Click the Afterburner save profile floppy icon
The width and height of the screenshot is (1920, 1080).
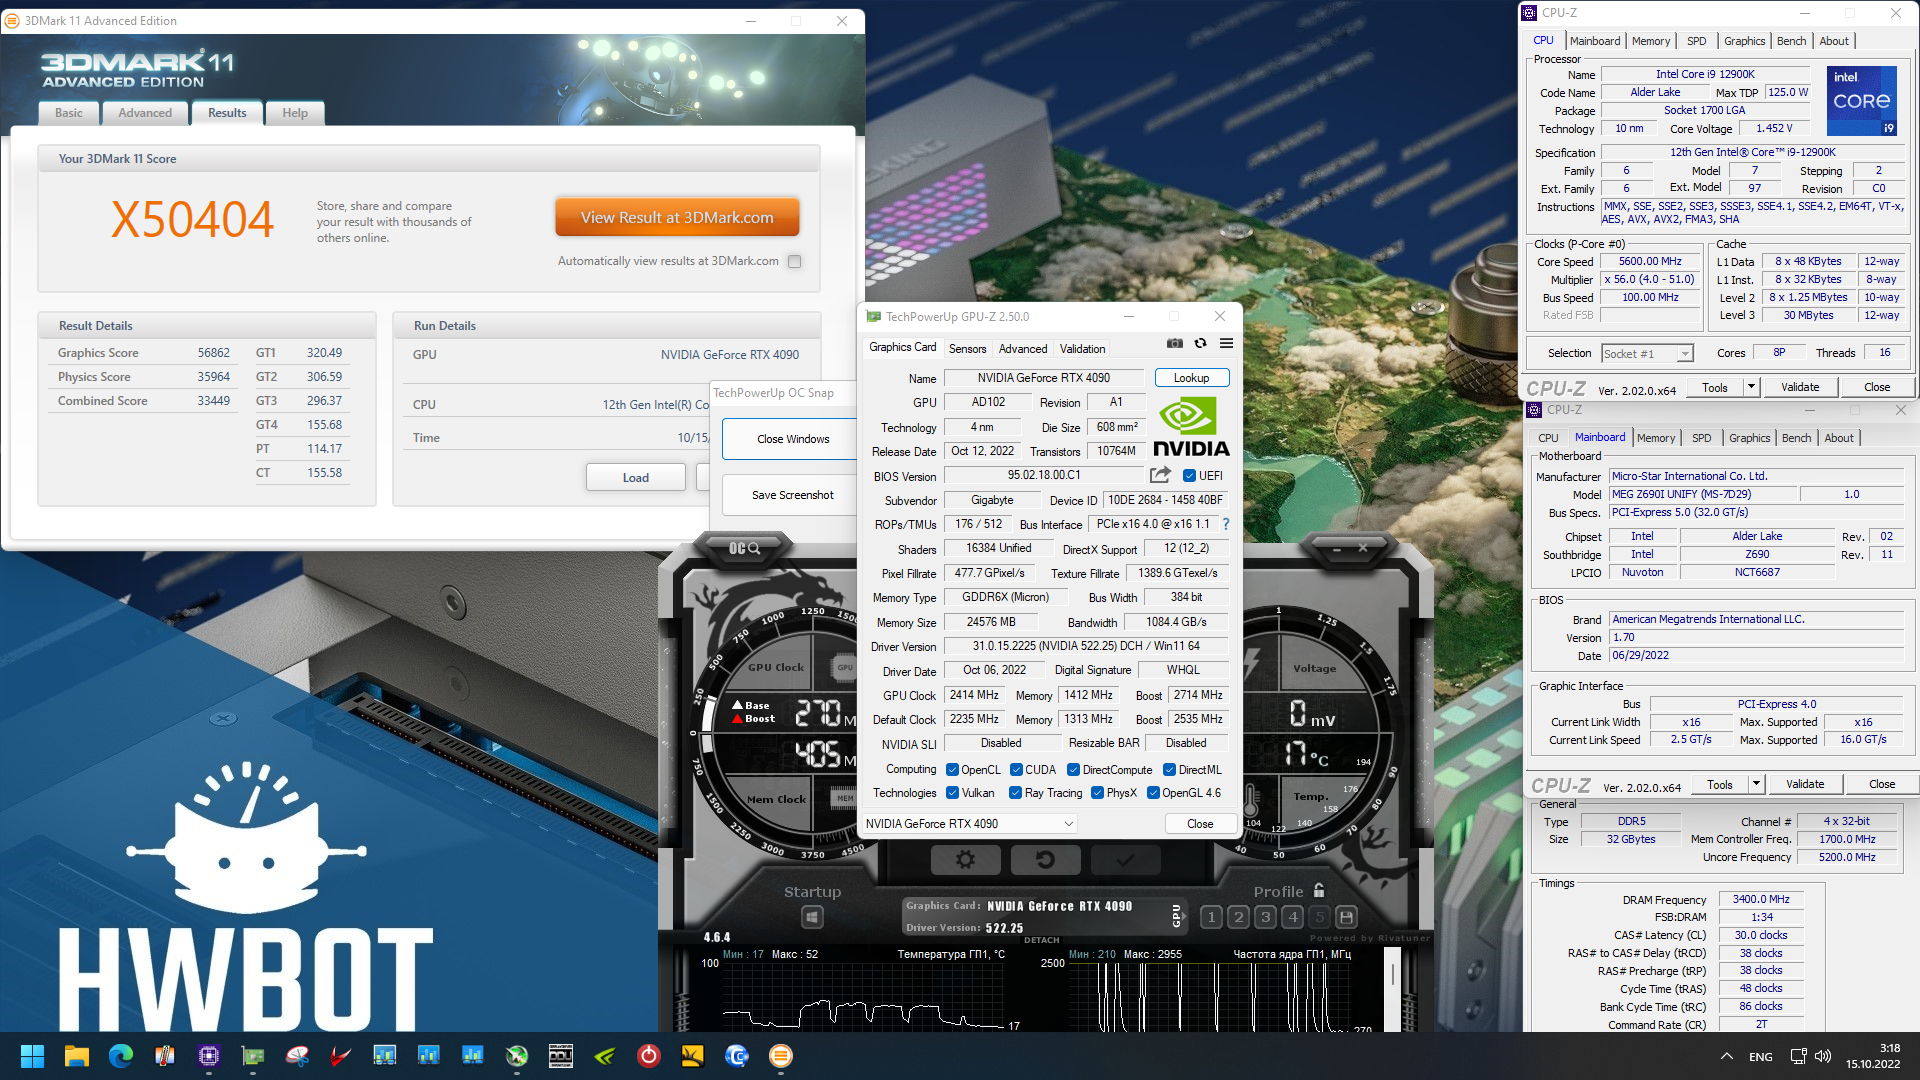tap(1346, 917)
